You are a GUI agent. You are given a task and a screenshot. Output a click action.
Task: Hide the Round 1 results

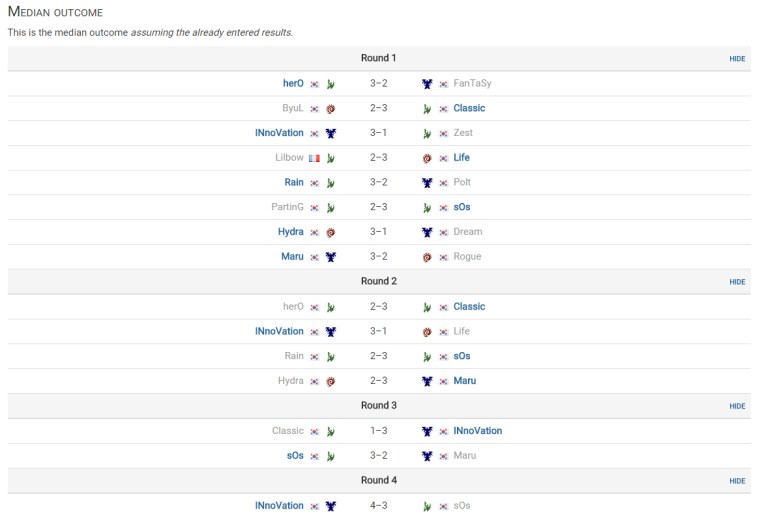click(737, 59)
